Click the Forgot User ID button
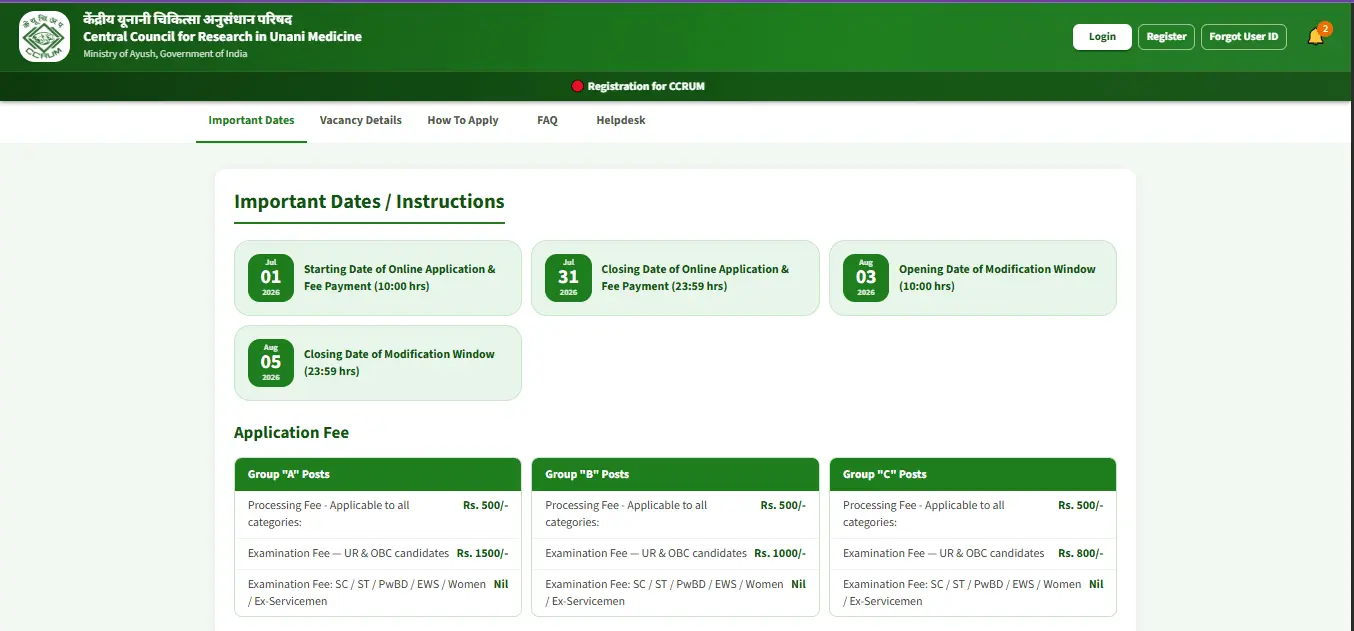Image resolution: width=1354 pixels, height=631 pixels. 1244,37
